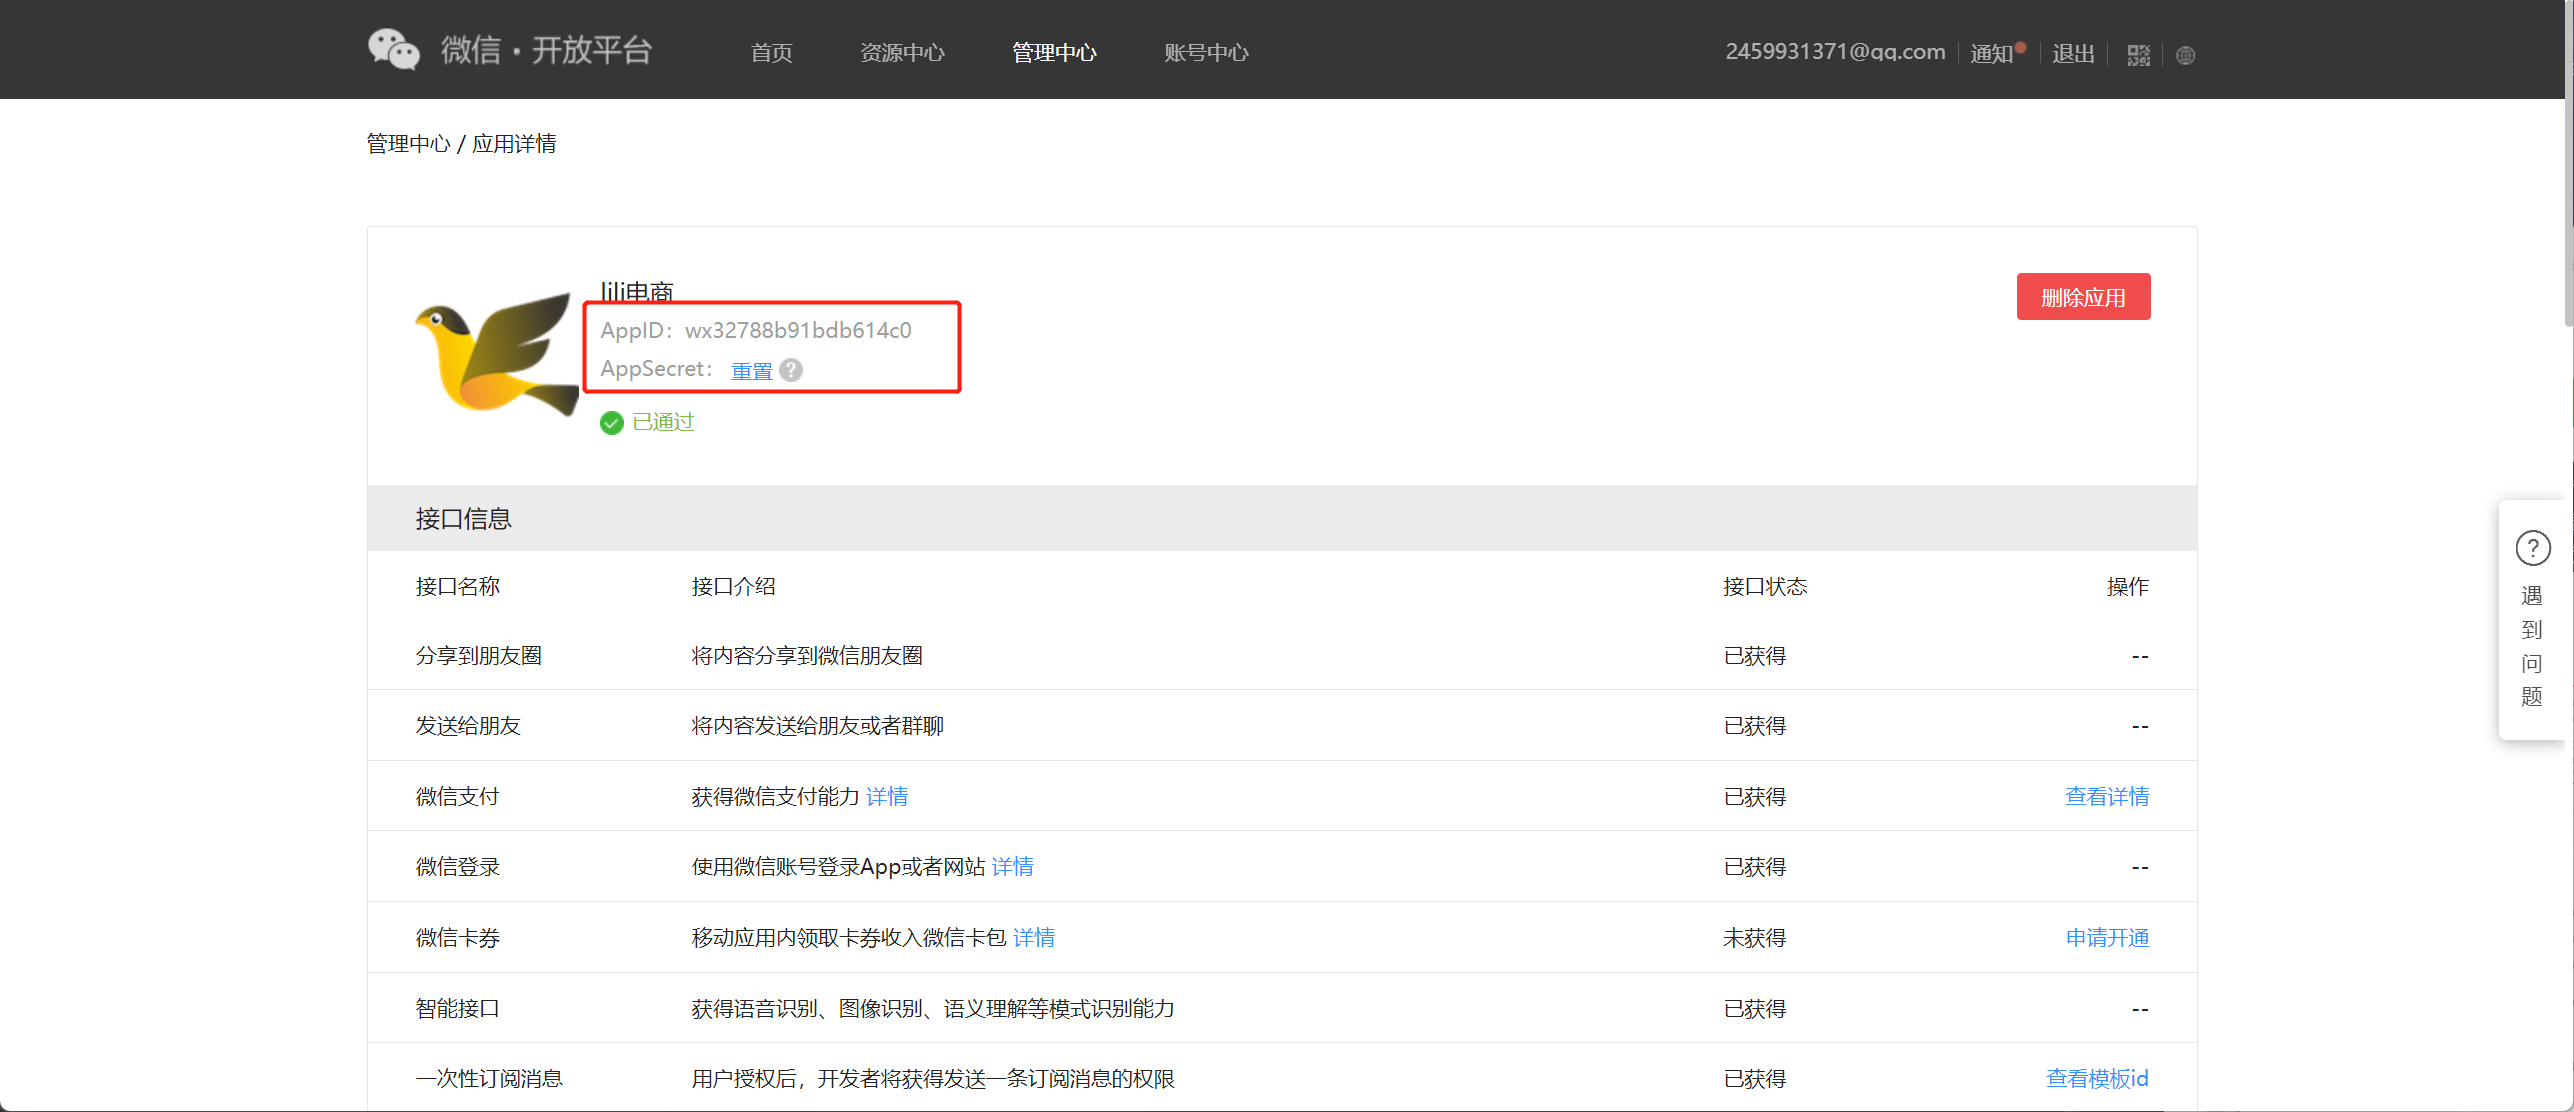Screen dimensions: 2574x1112
Task: Open 账号中心 in top navigation
Action: click(x=1206, y=52)
